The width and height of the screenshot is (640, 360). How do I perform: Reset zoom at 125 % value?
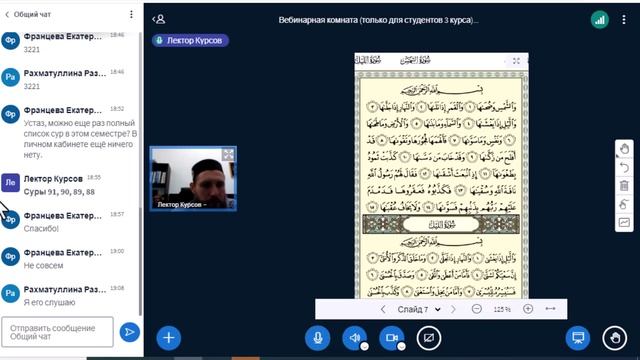click(x=502, y=309)
